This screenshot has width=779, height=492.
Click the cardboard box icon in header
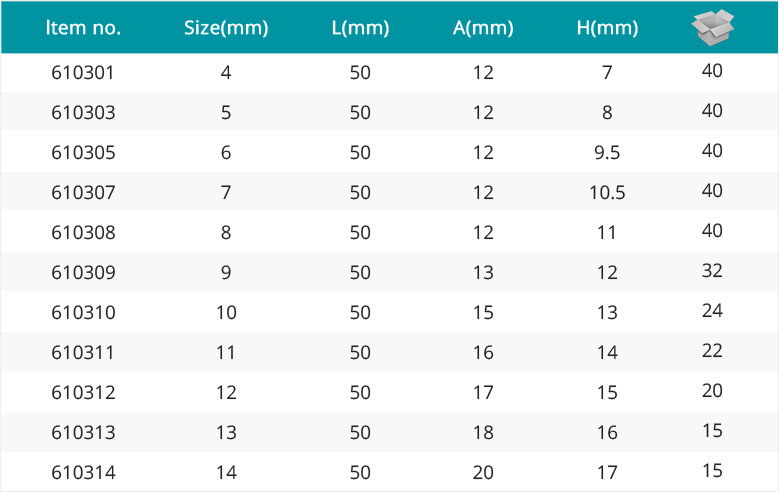pos(712,27)
